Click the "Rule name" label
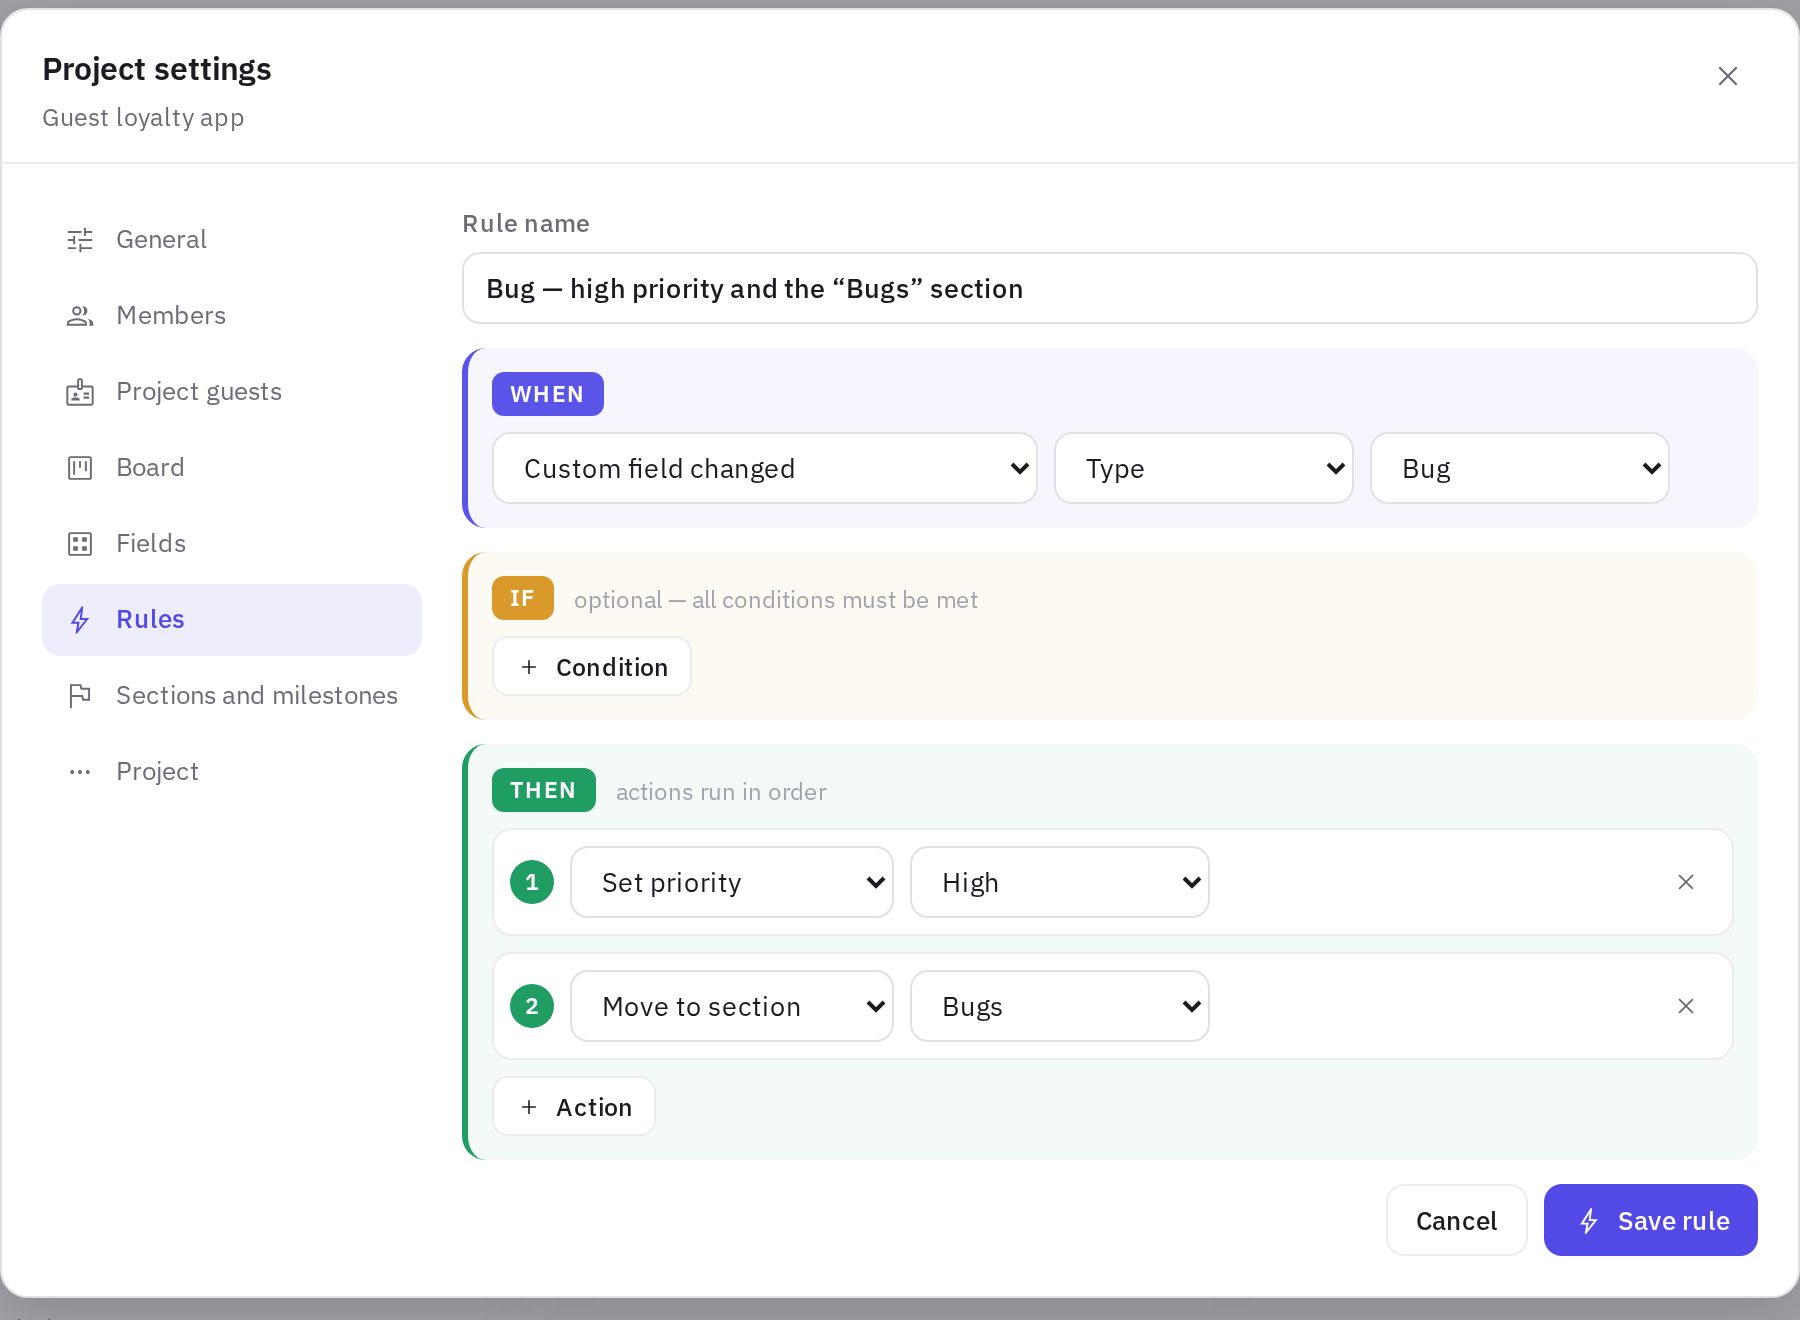Image resolution: width=1800 pixels, height=1320 pixels. tap(526, 224)
